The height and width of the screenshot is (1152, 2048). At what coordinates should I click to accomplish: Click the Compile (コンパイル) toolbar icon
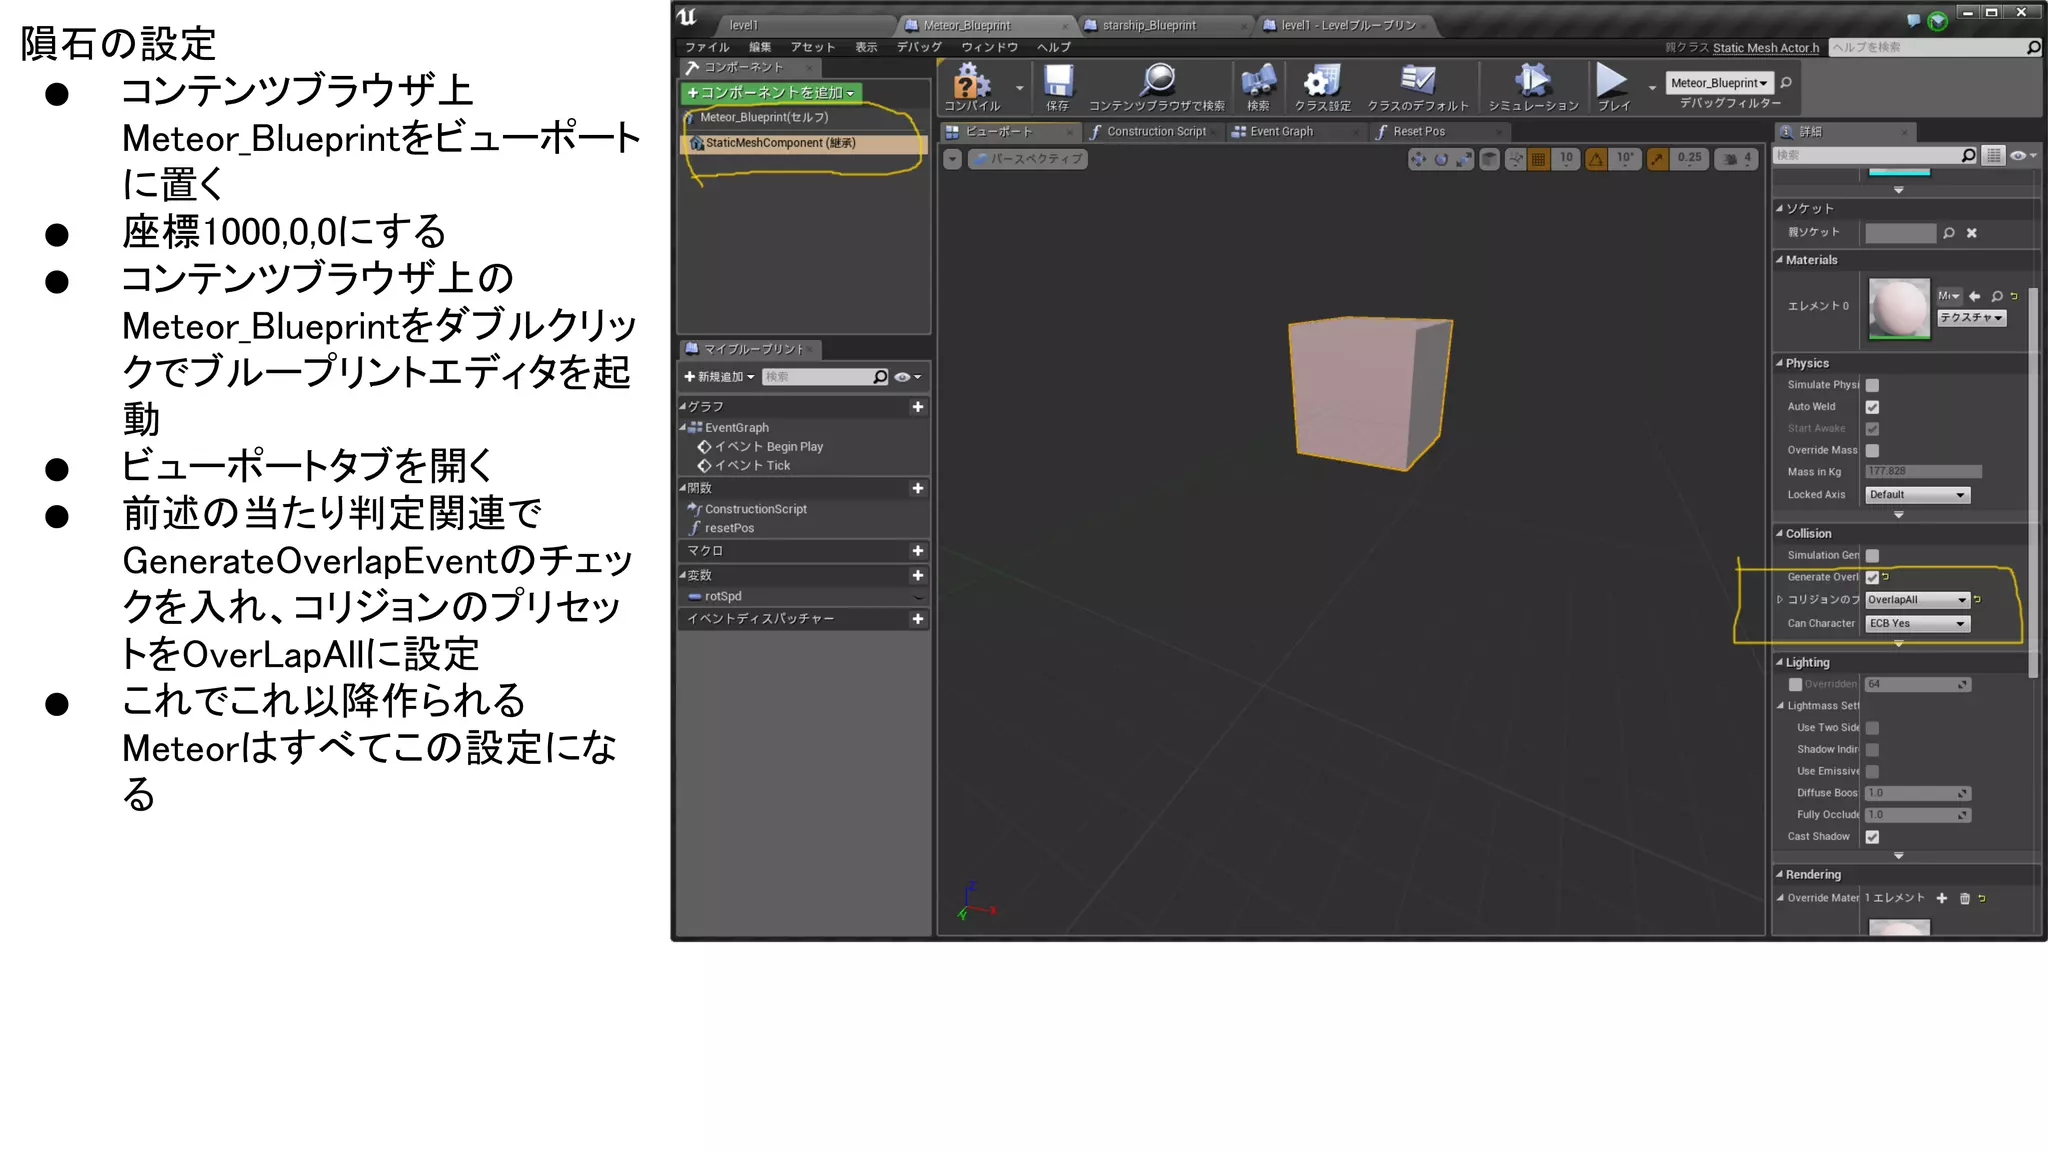pos(971,80)
